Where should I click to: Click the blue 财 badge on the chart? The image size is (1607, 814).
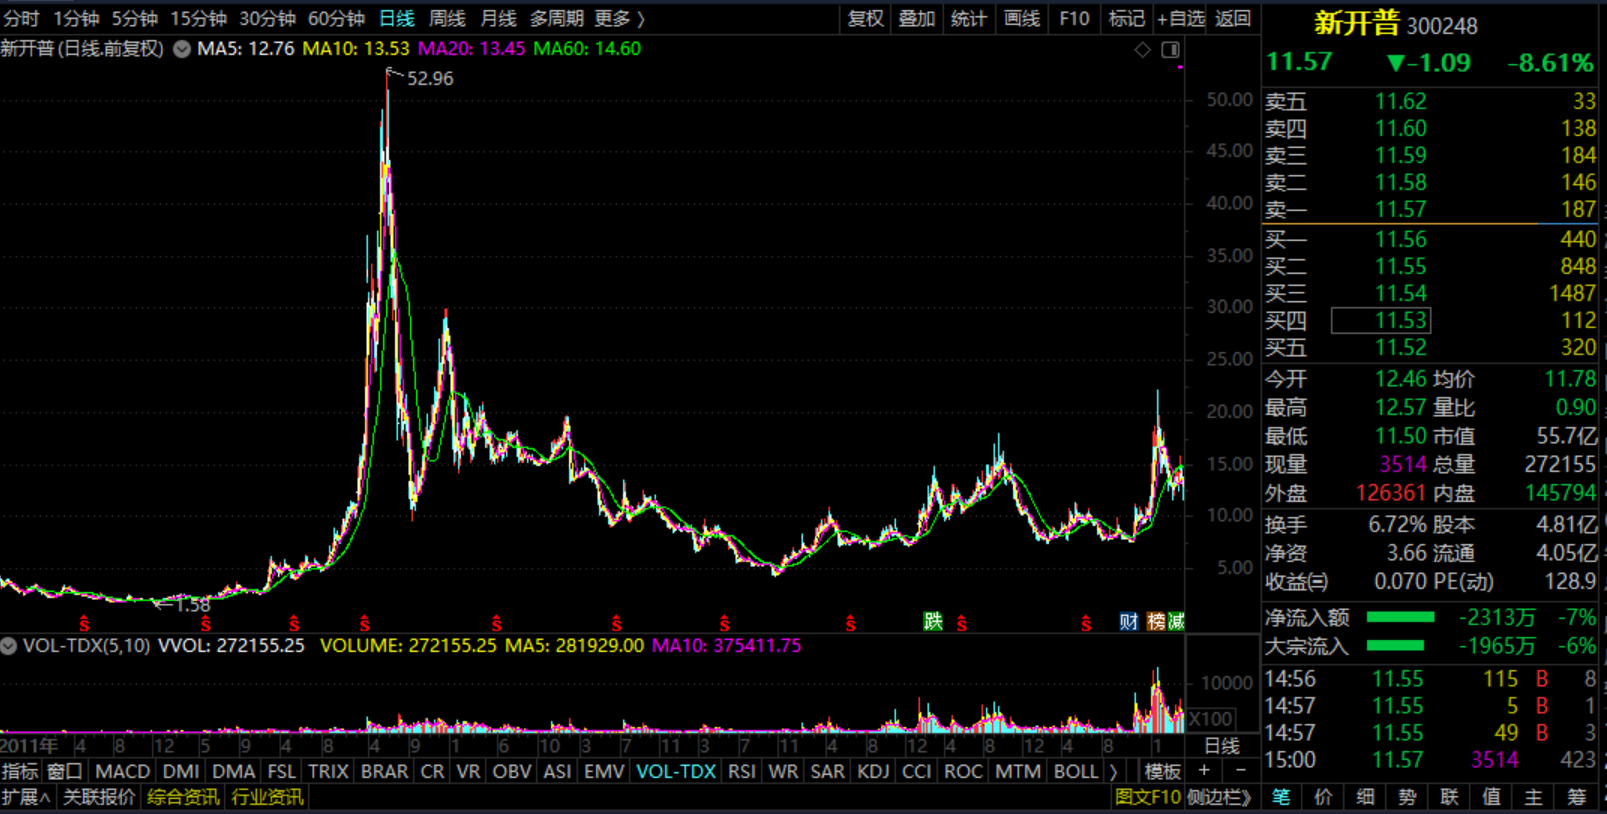click(x=1129, y=622)
